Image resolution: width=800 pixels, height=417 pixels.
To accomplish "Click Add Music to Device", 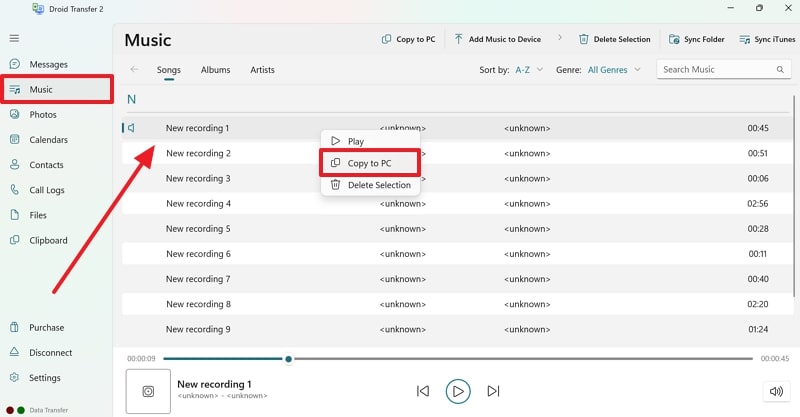I will point(497,39).
